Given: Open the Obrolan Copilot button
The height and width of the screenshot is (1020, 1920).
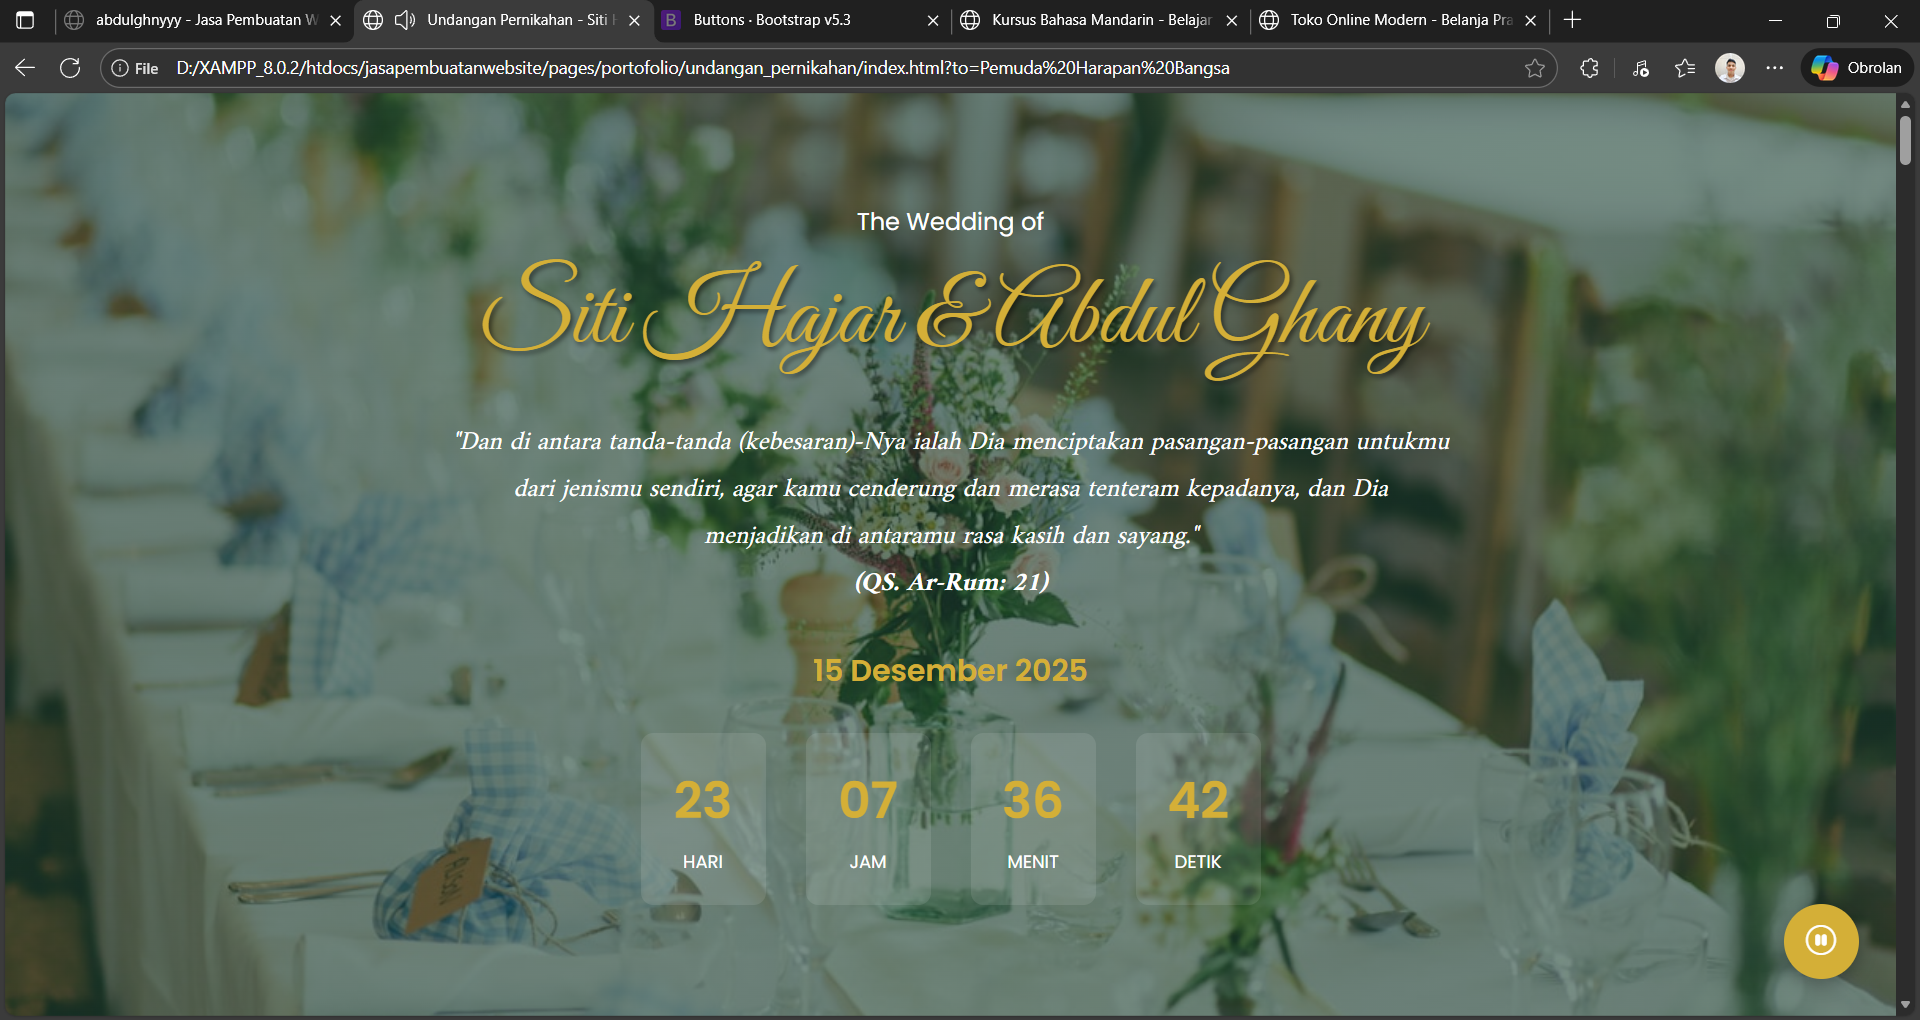Looking at the screenshot, I should pyautogui.click(x=1857, y=68).
